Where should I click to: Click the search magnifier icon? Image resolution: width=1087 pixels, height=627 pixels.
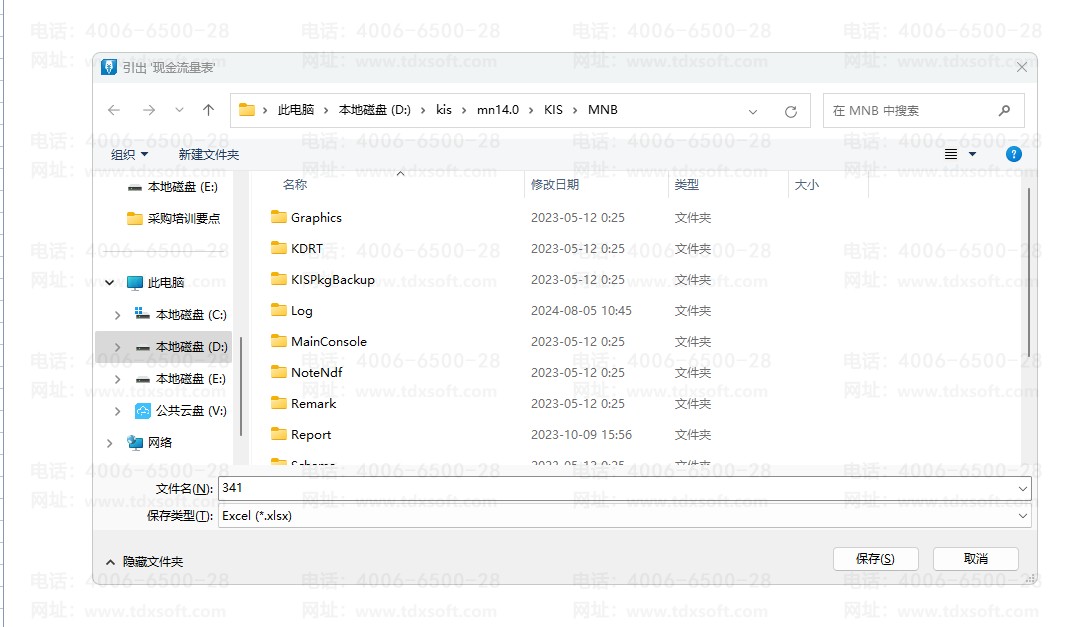1004,111
